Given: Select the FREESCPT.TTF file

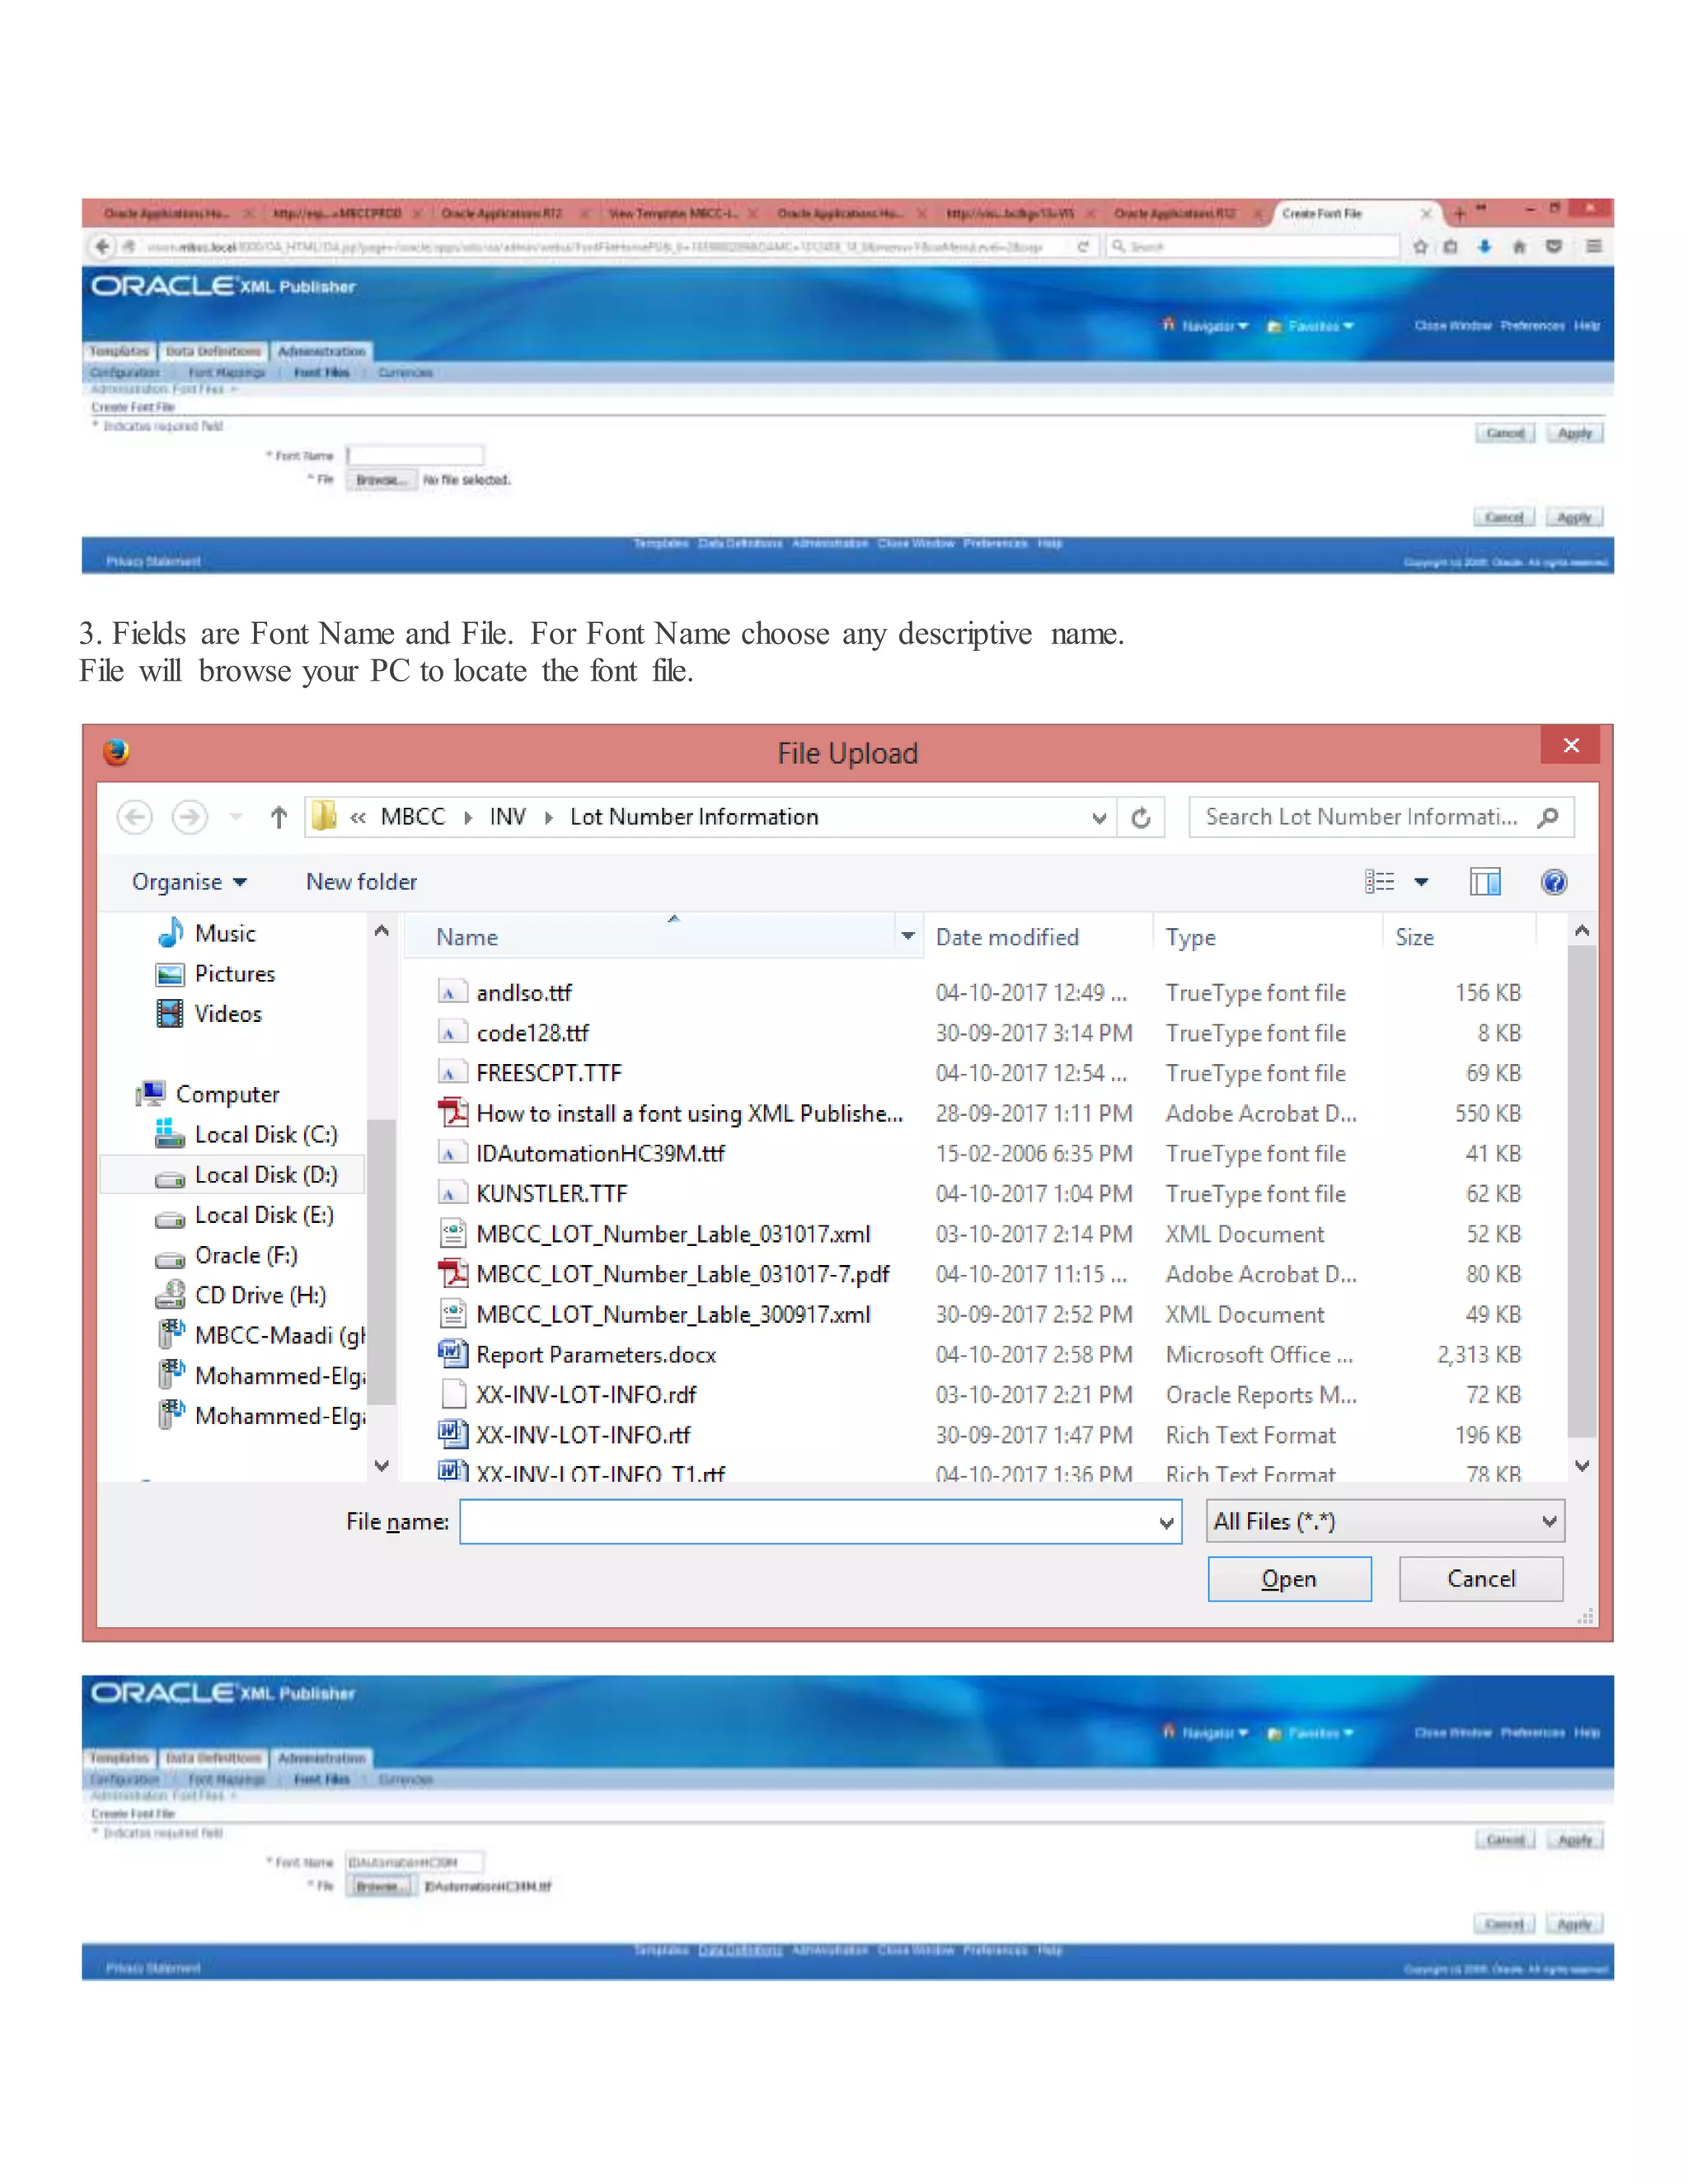Looking at the screenshot, I should click(548, 1072).
